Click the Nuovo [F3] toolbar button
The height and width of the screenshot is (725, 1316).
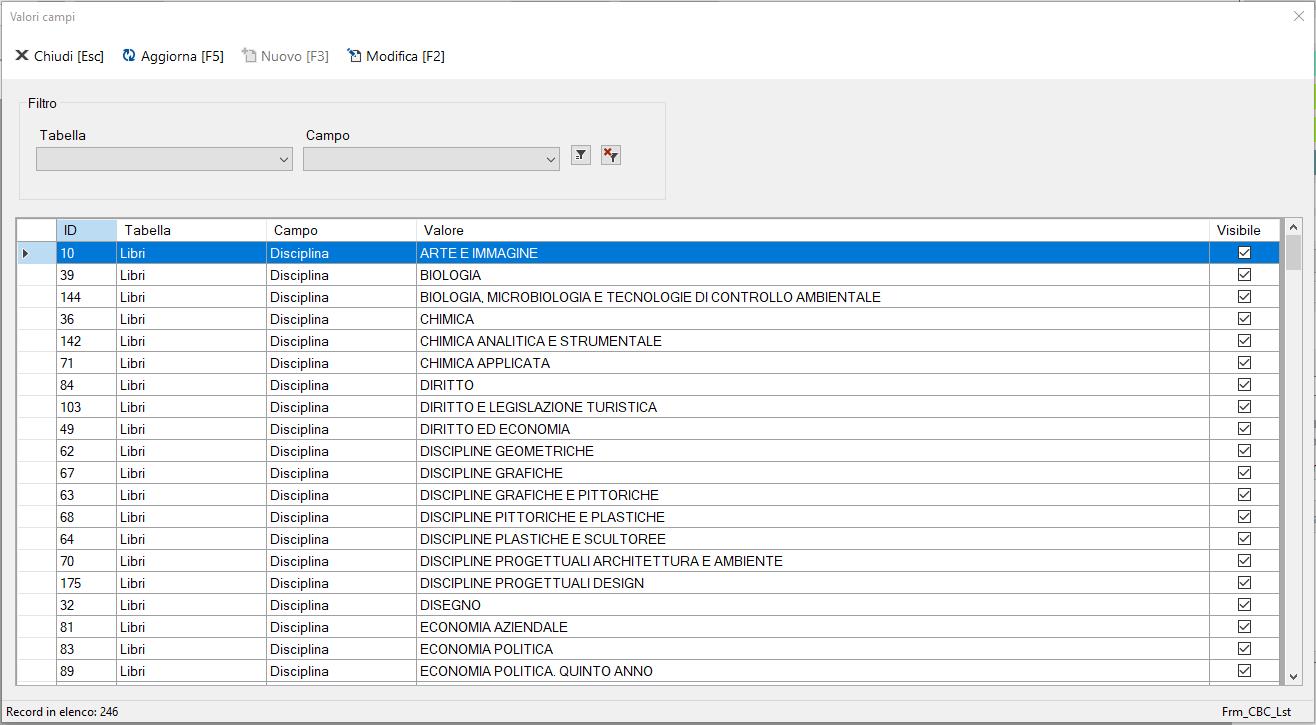[x=286, y=56]
